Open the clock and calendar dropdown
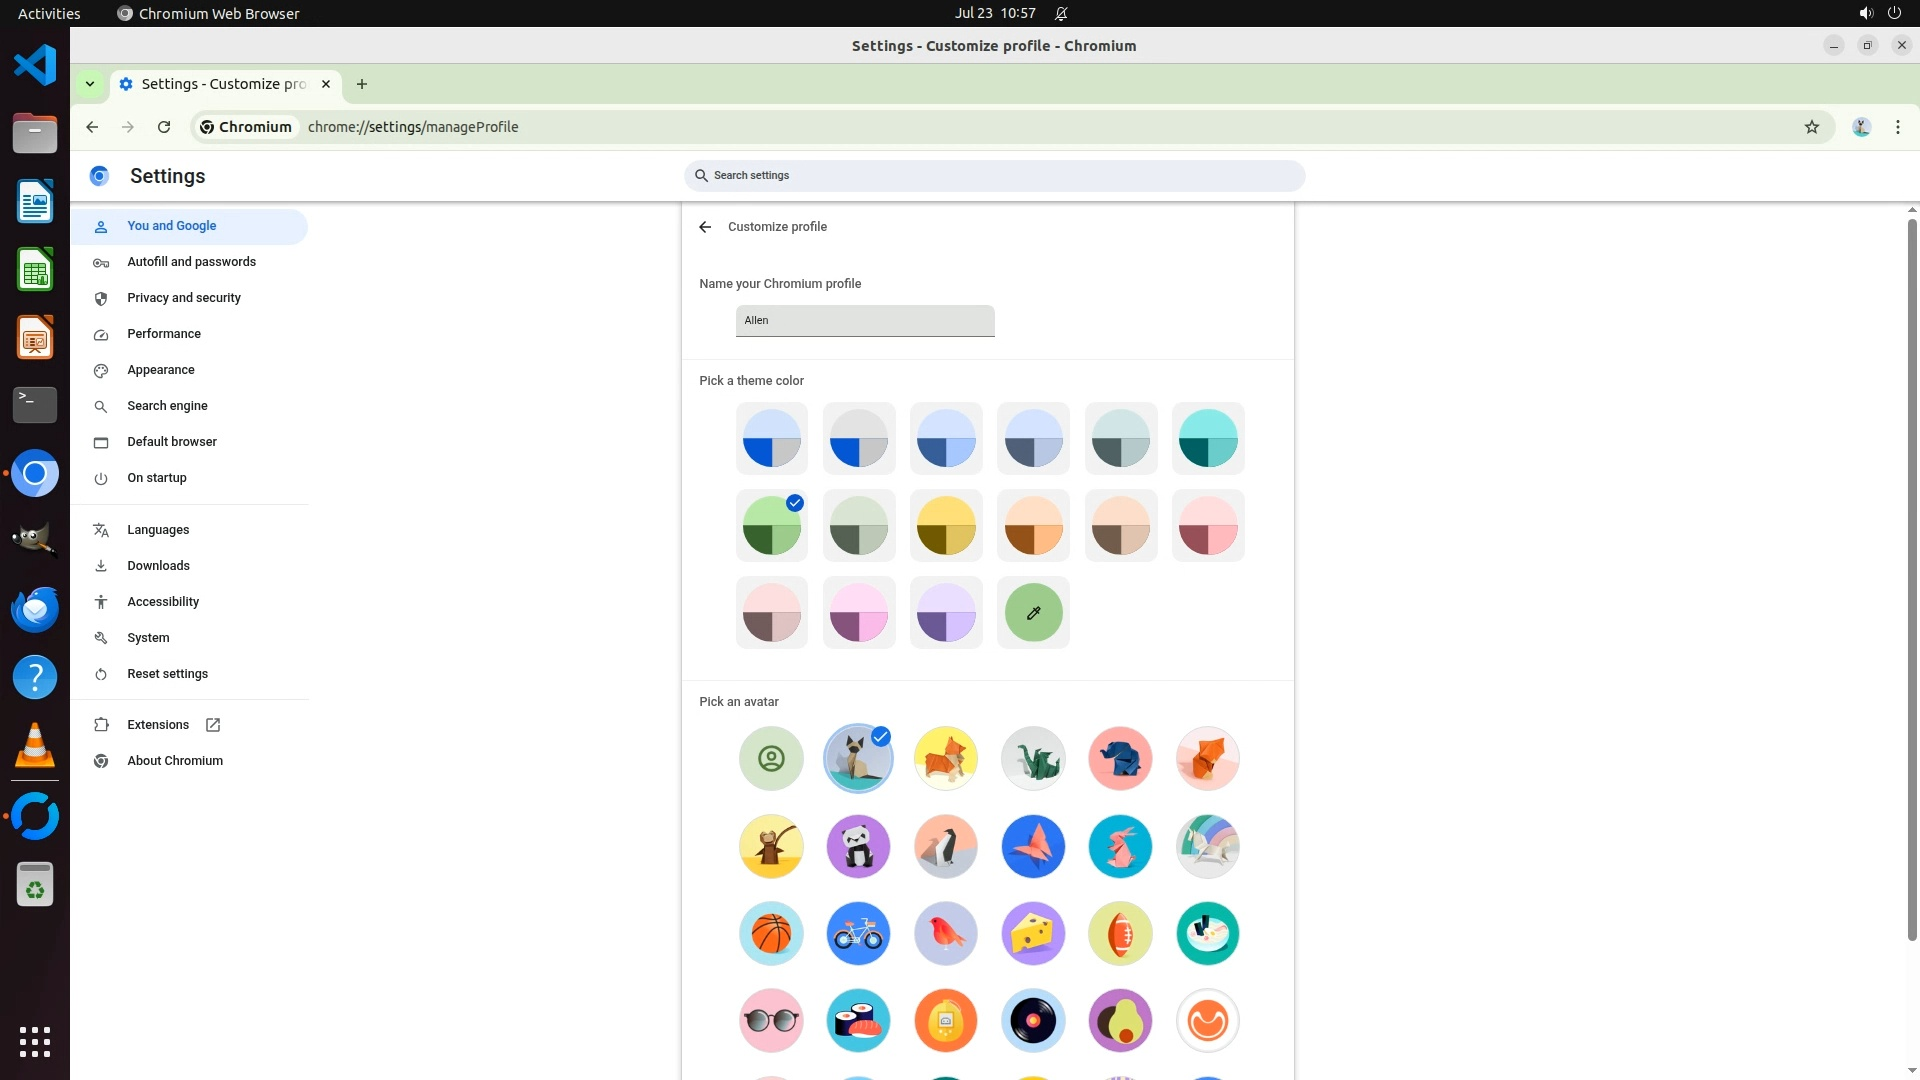This screenshot has width=1920, height=1080. click(994, 13)
